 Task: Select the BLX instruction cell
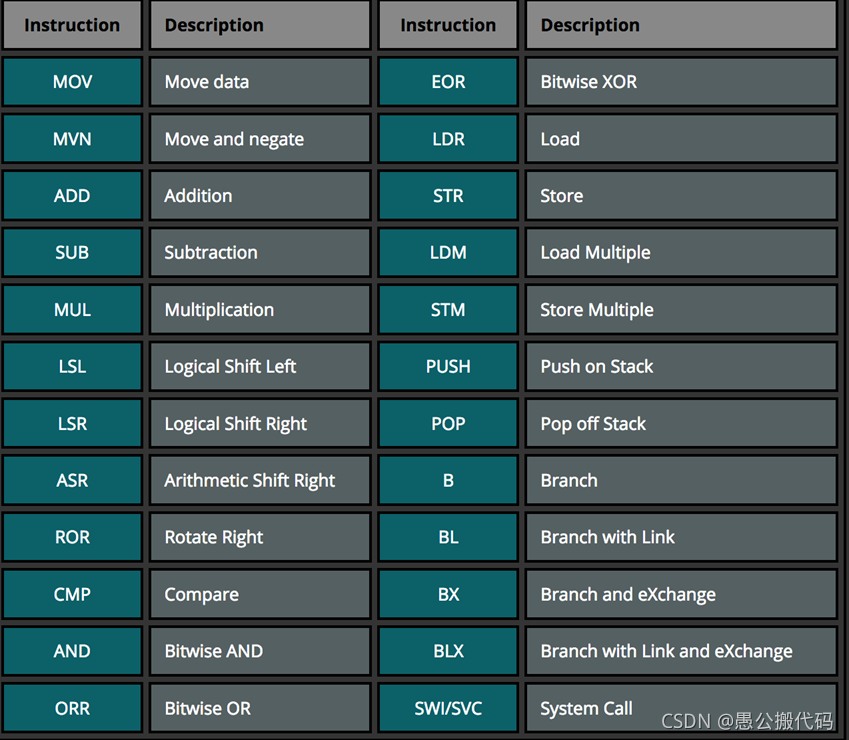[x=448, y=651]
